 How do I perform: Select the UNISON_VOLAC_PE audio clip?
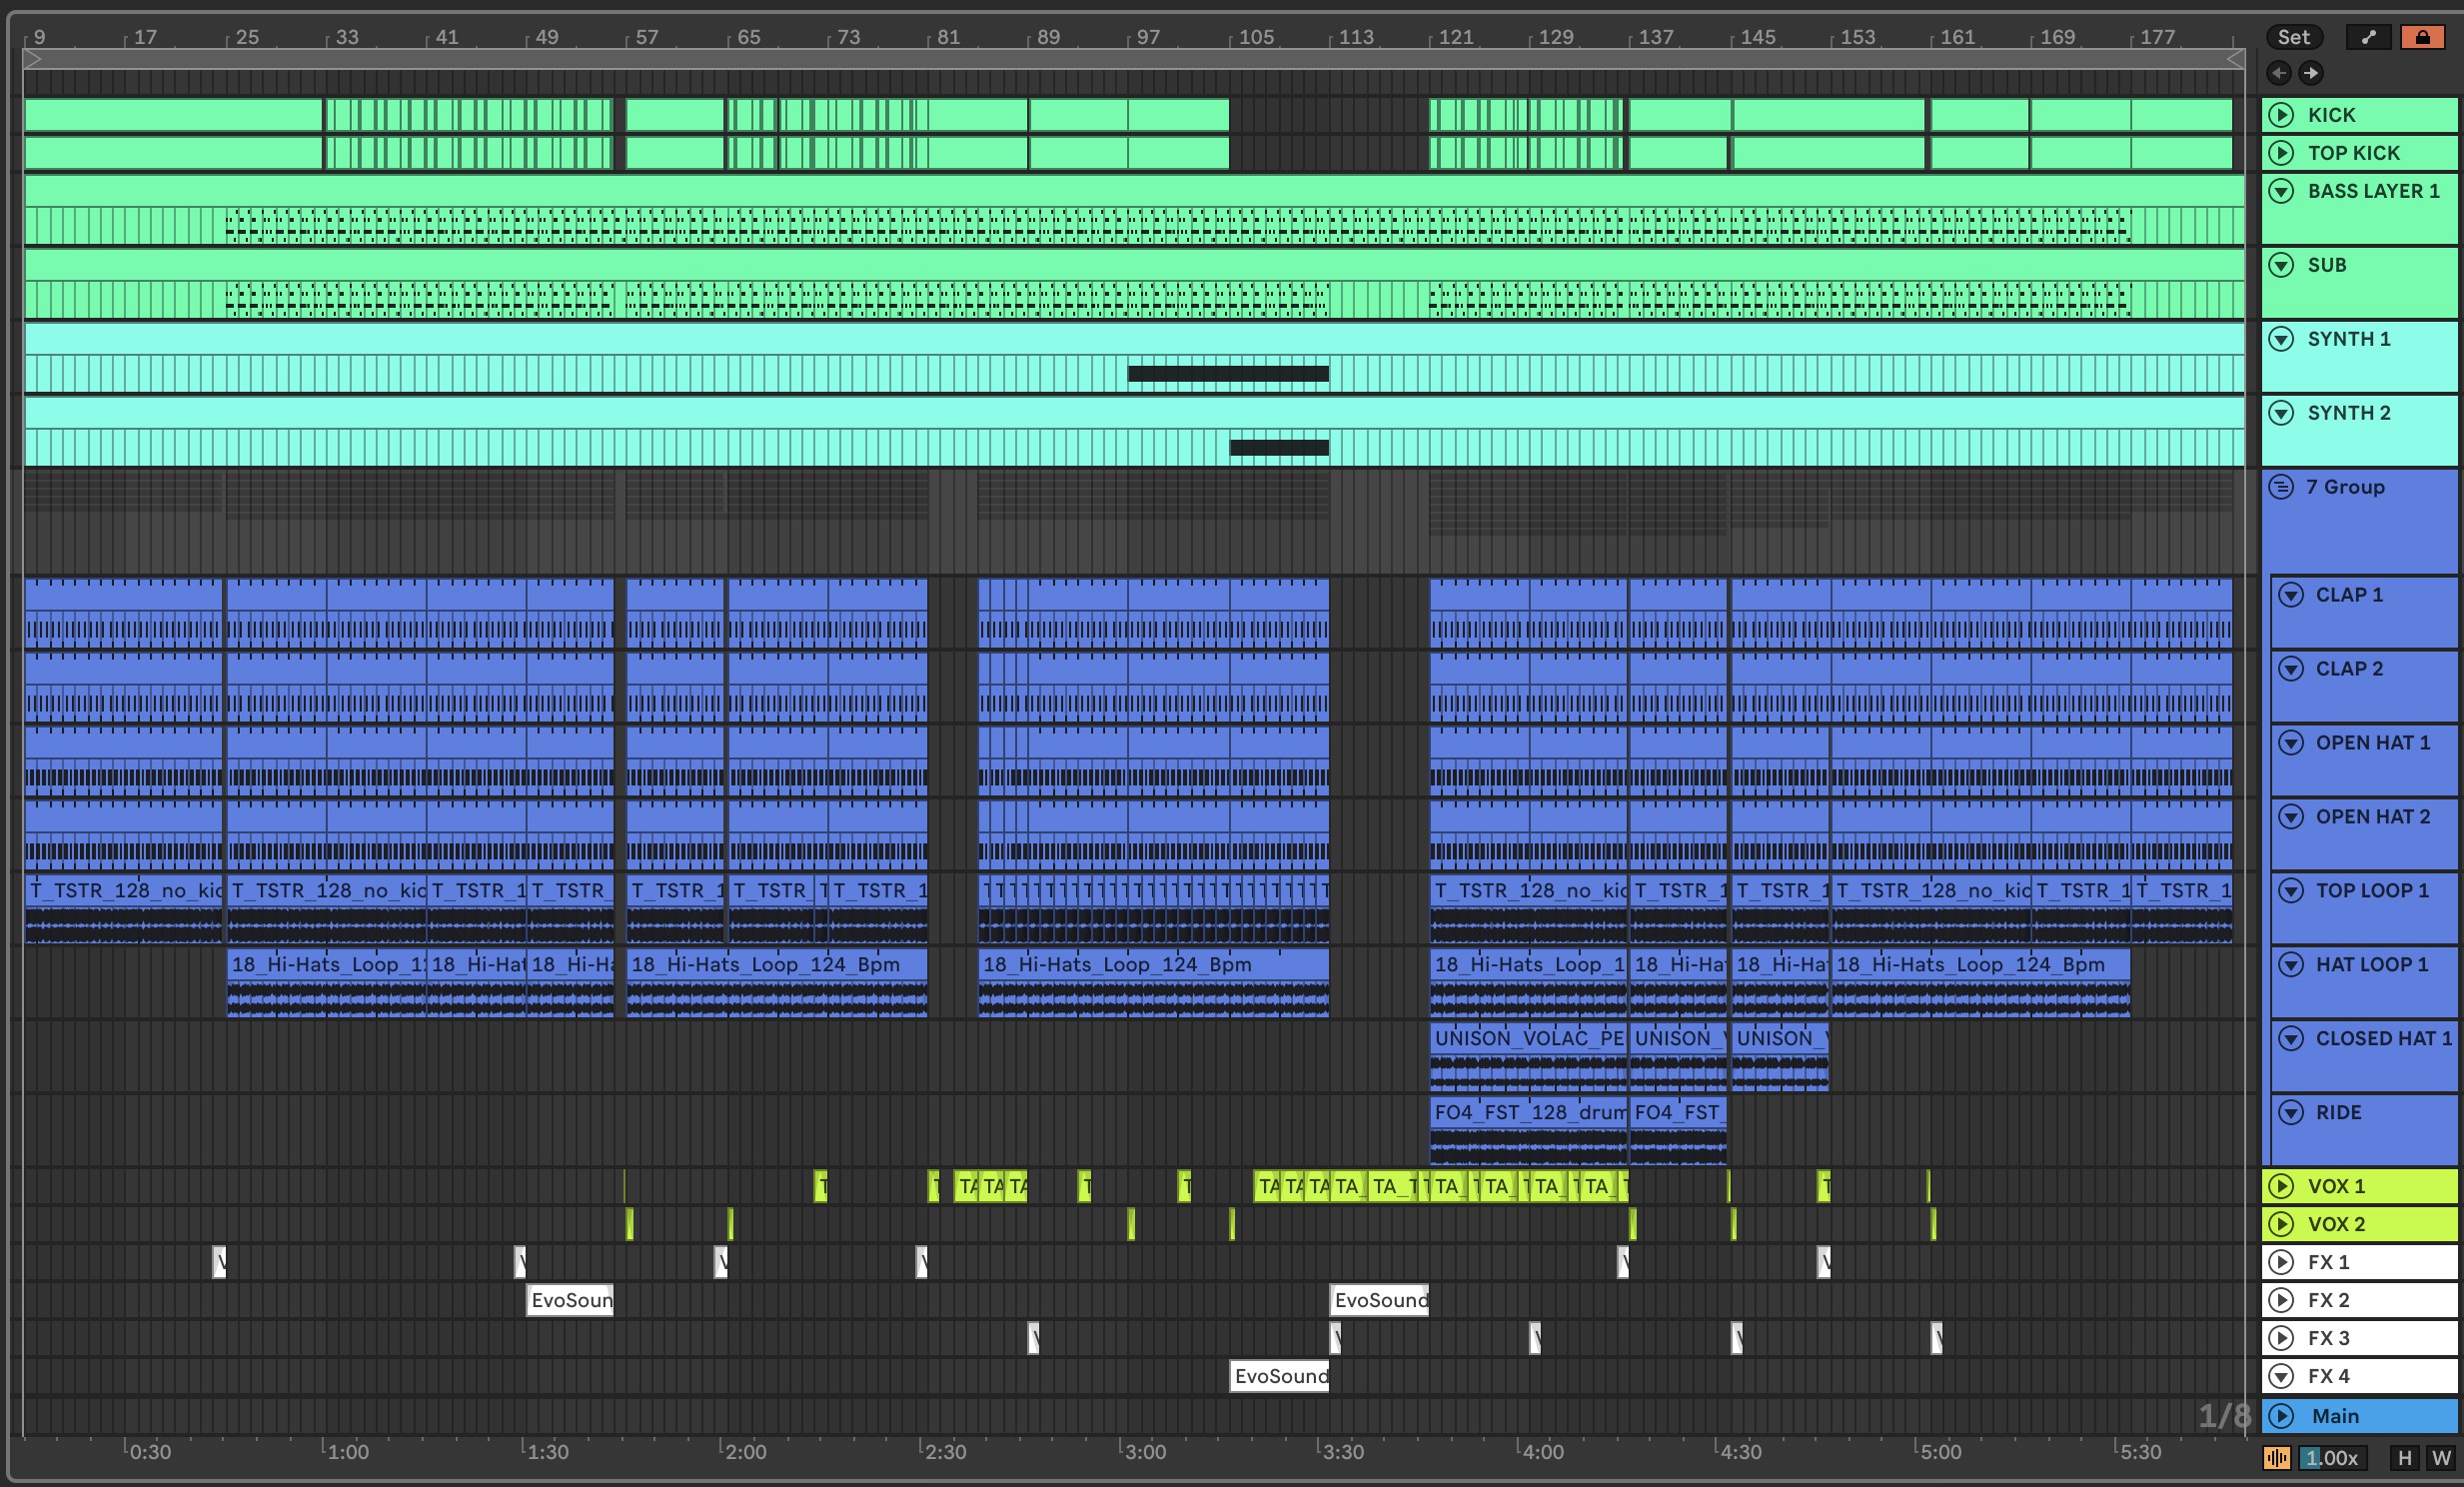coord(1527,1038)
